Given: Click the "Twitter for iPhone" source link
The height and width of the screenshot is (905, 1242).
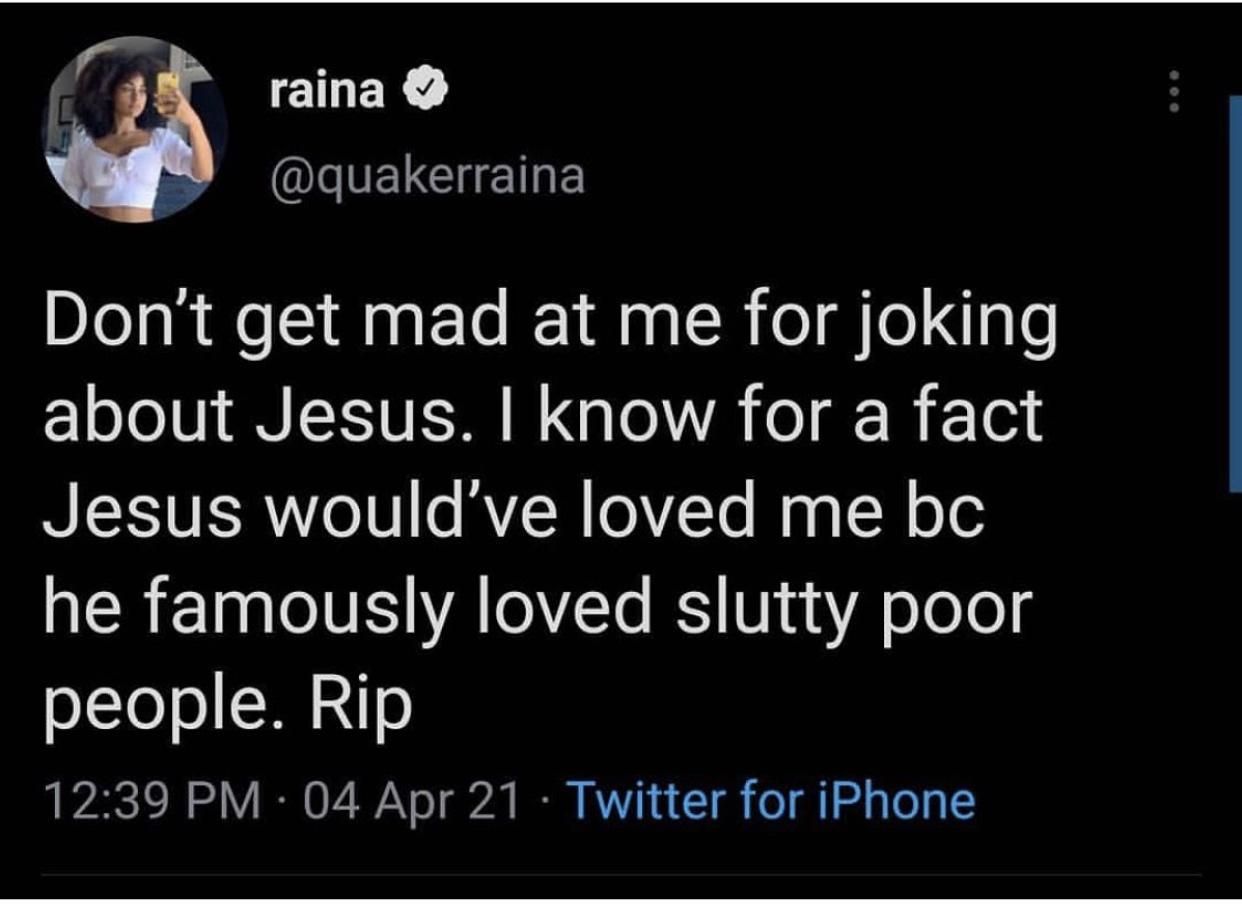Looking at the screenshot, I should [770, 800].
